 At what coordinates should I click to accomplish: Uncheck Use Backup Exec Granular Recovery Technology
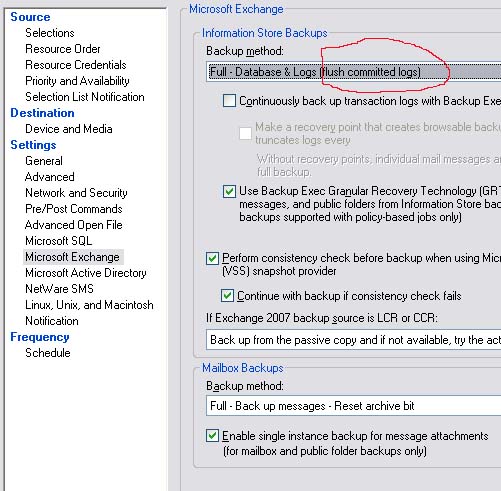[229, 191]
